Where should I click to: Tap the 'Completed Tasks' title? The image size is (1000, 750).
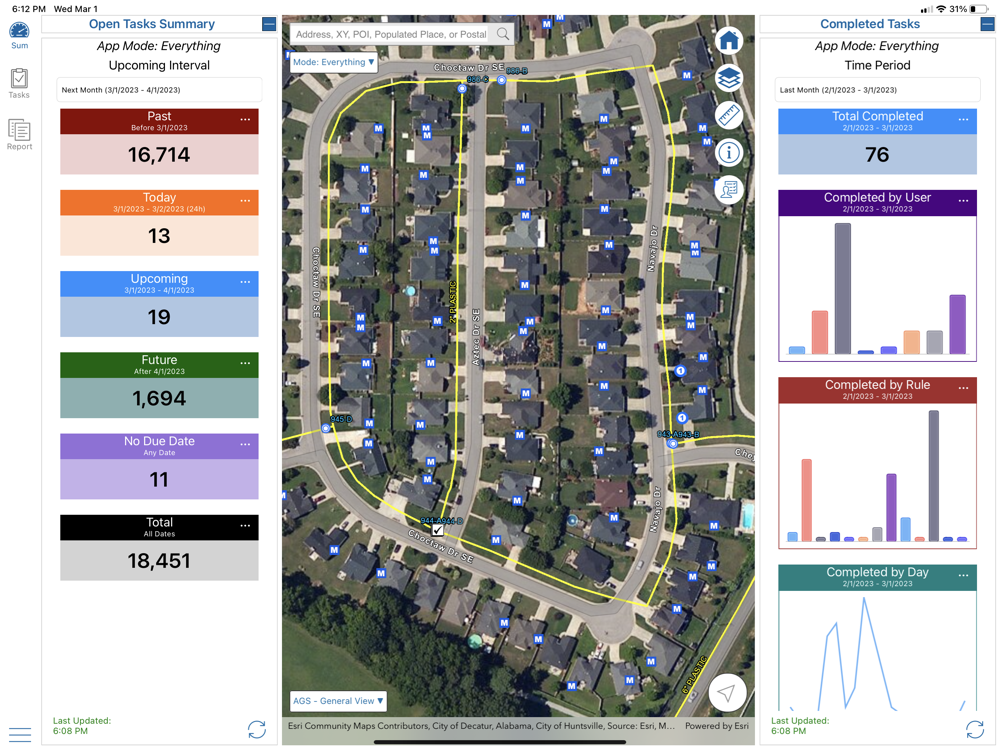pyautogui.click(x=870, y=24)
